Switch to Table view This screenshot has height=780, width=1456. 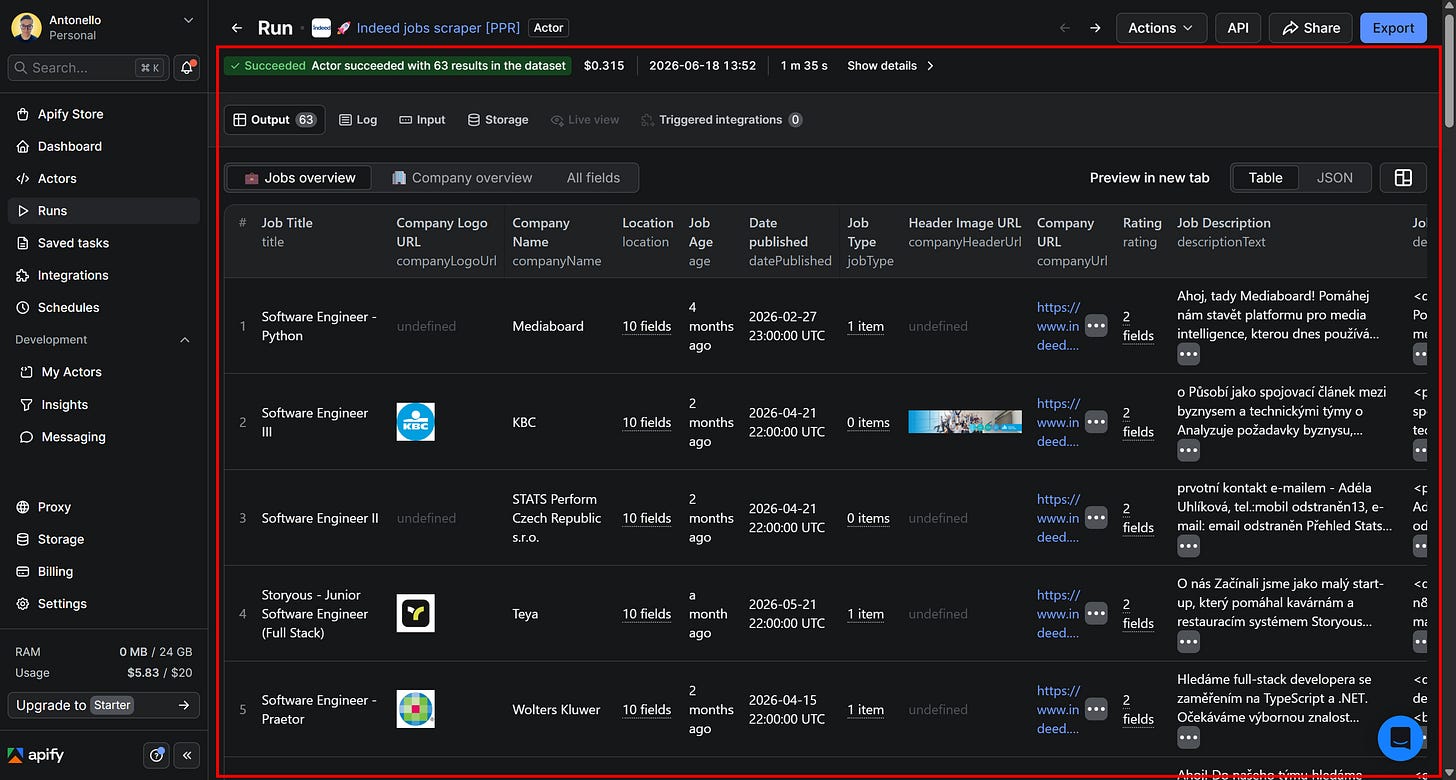[1265, 178]
